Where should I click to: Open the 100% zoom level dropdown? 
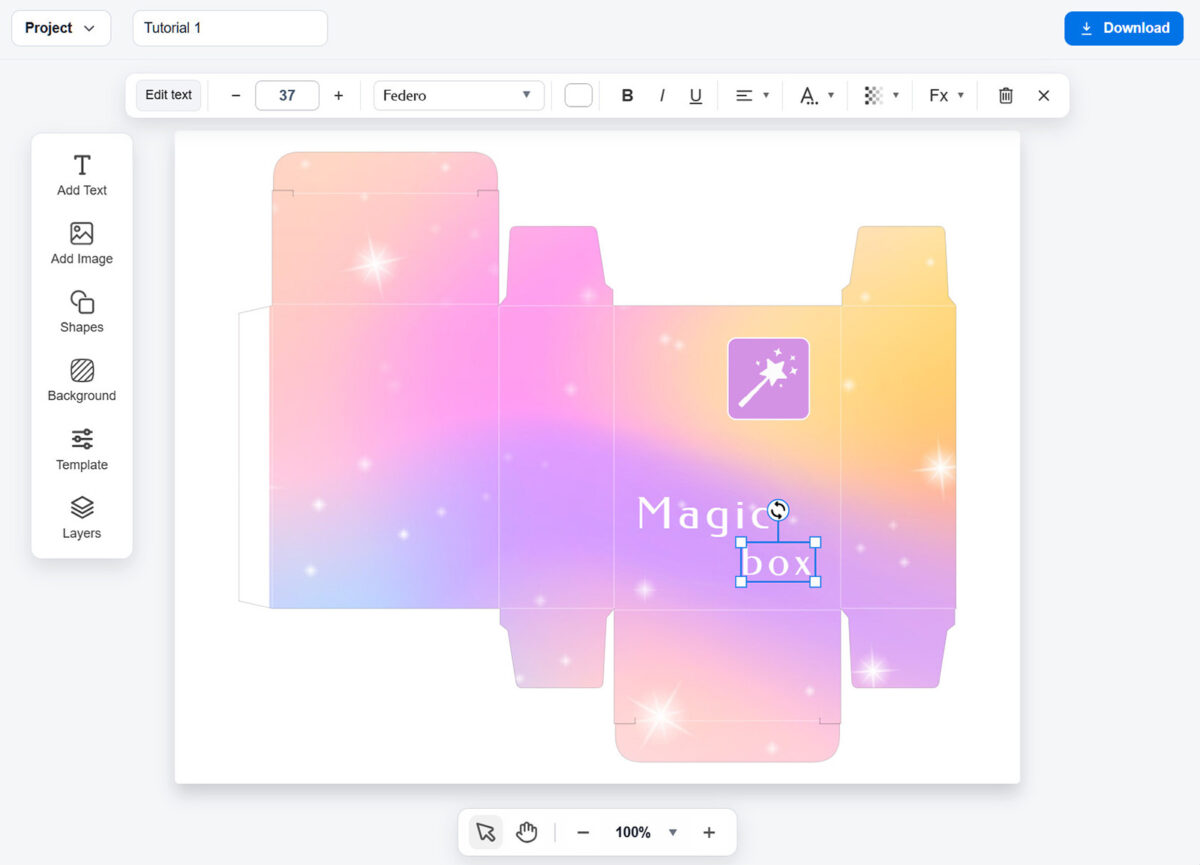[646, 832]
